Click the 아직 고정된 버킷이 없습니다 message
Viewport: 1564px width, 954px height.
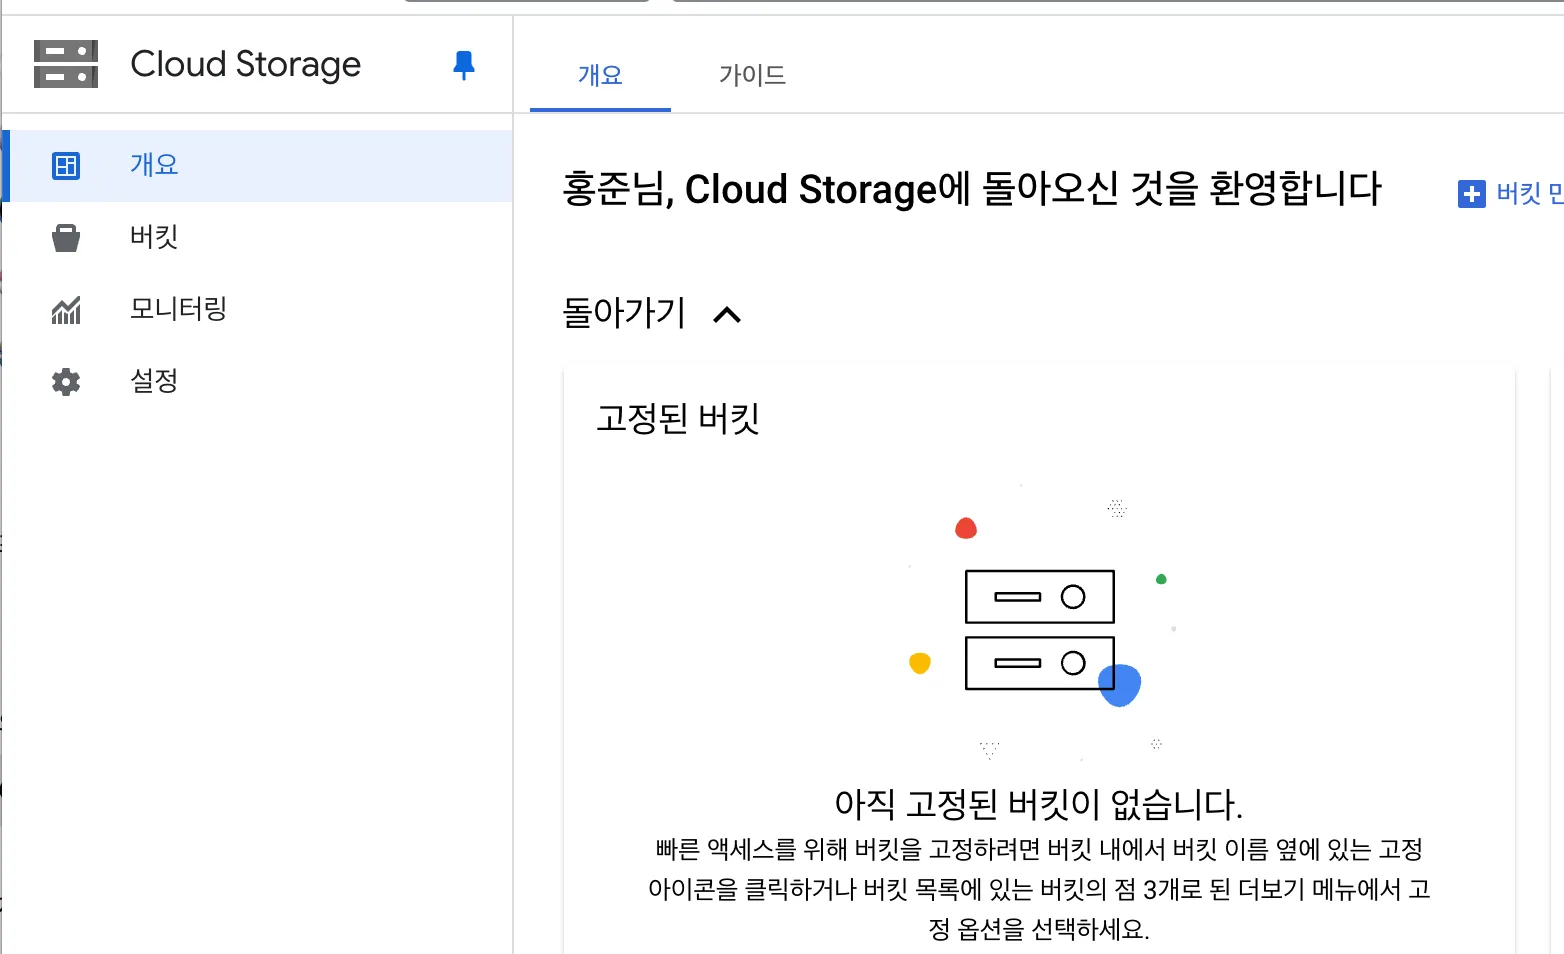[1039, 804]
